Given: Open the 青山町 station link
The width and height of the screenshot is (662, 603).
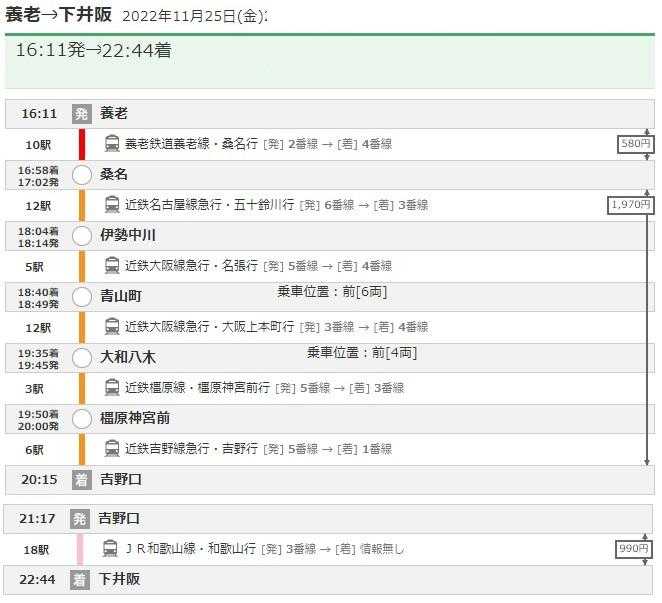Looking at the screenshot, I should 121,297.
